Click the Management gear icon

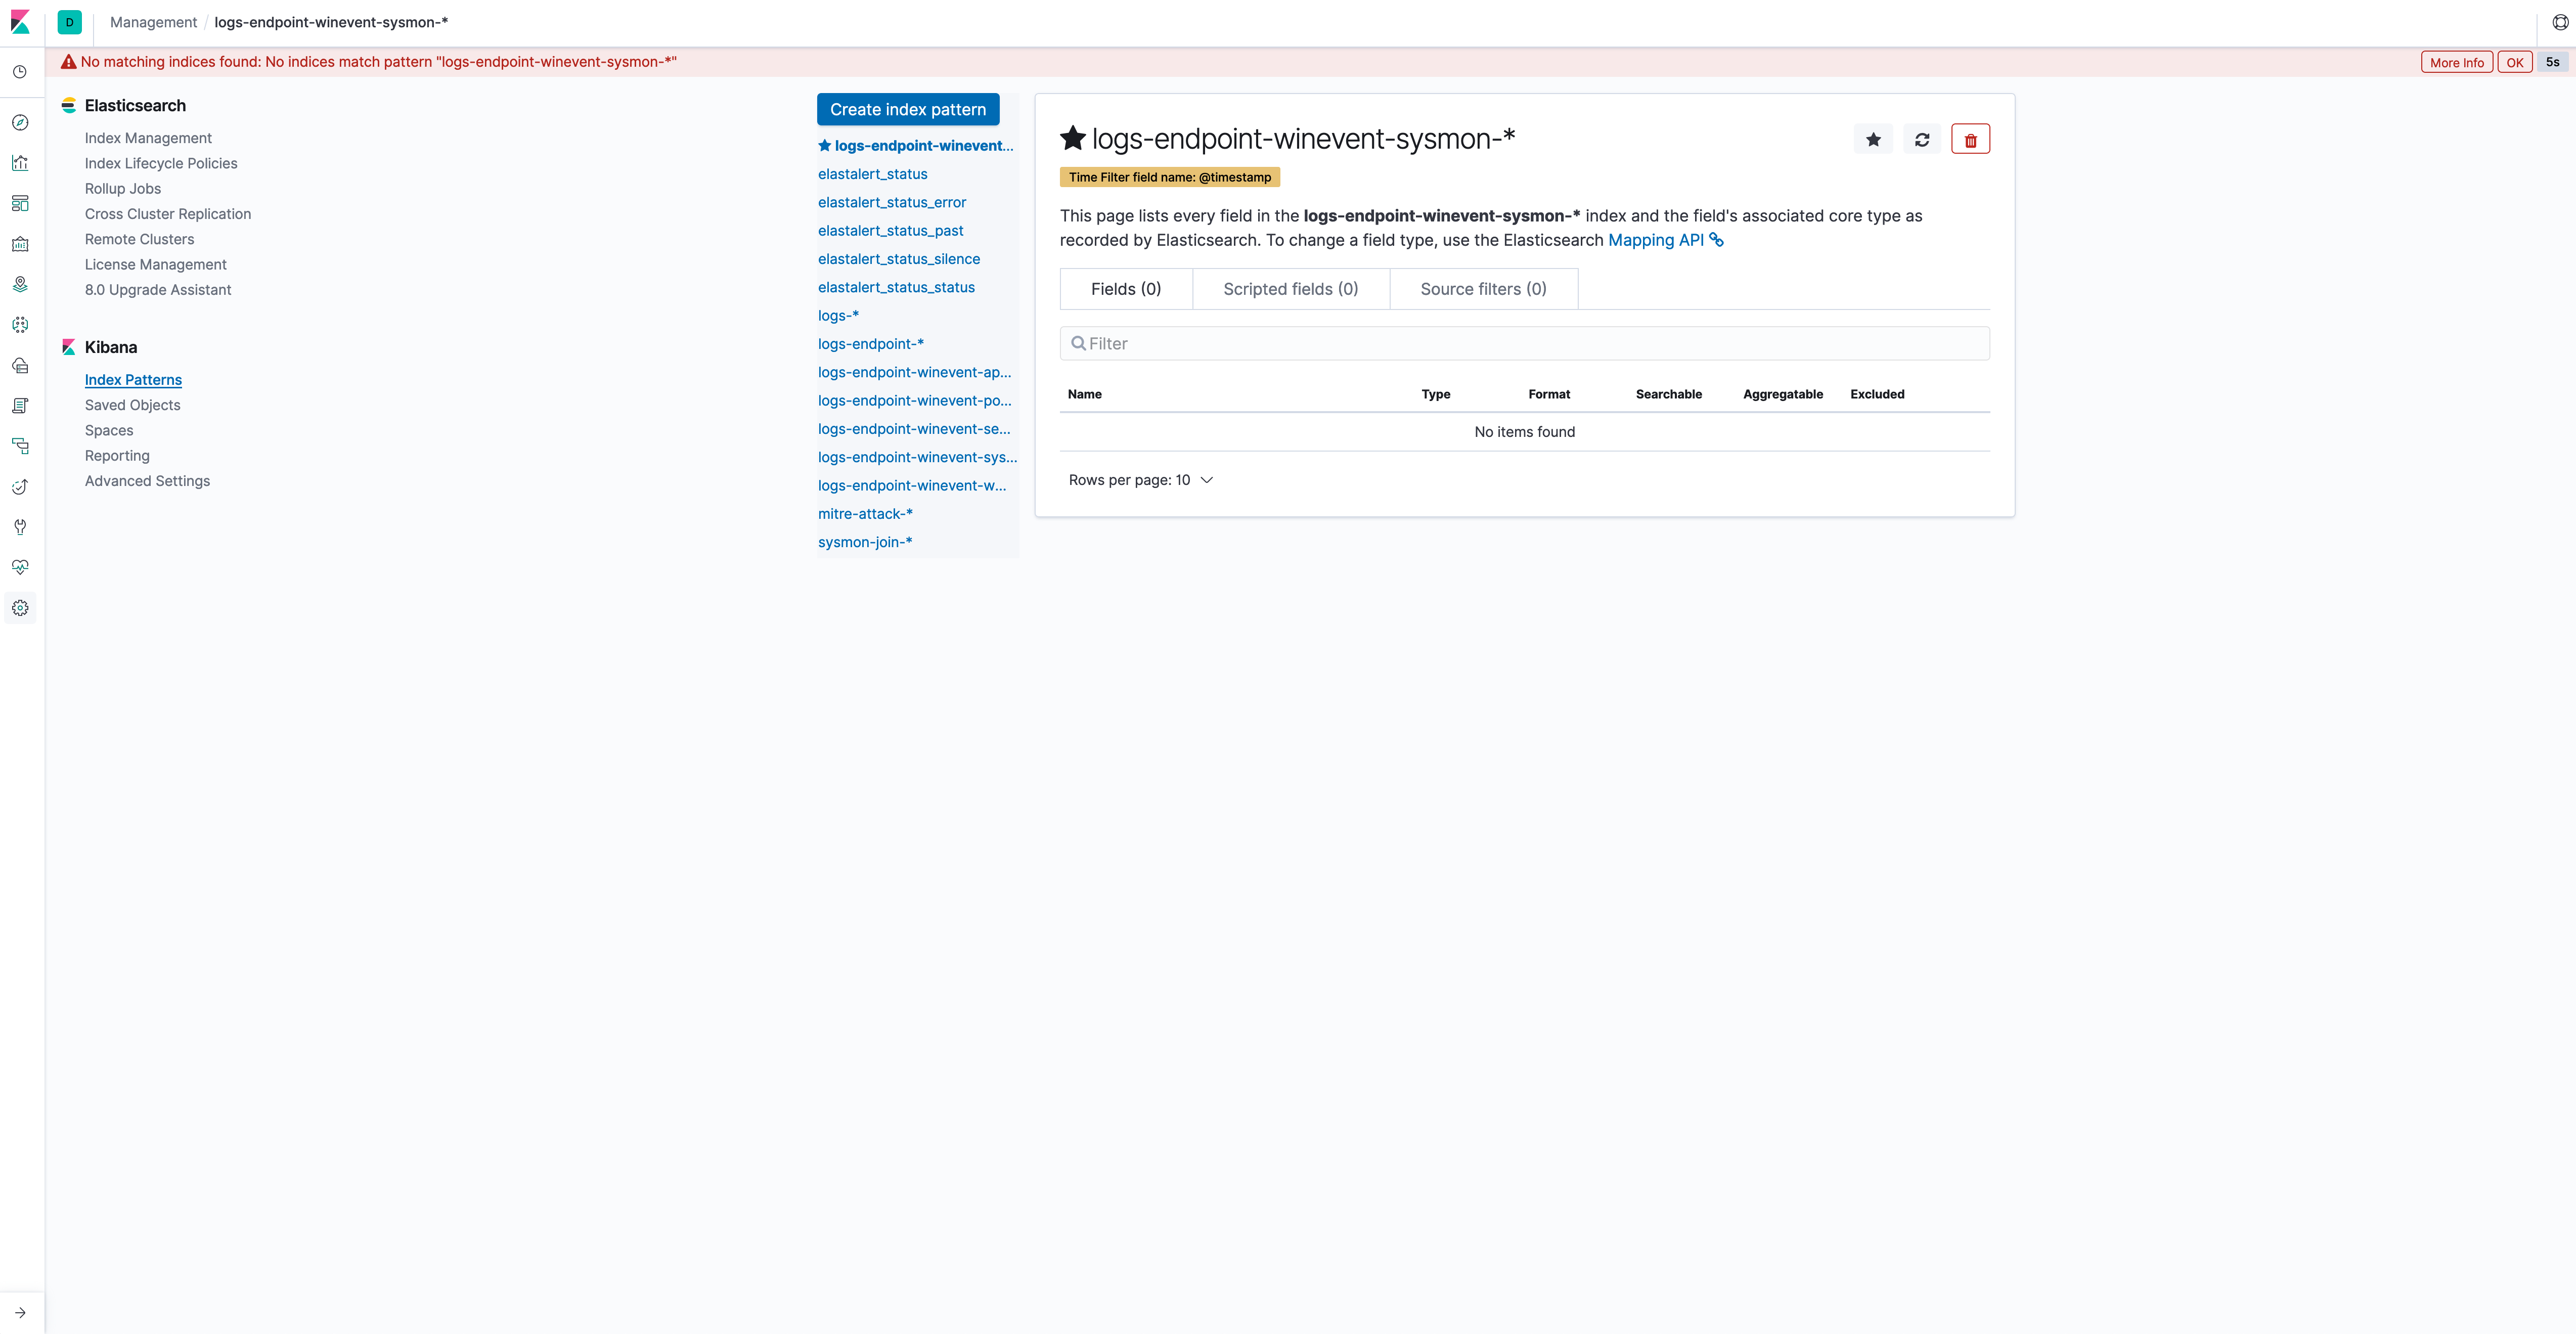[x=20, y=608]
